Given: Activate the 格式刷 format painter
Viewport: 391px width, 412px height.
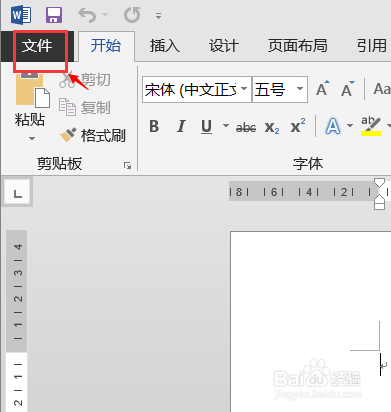Looking at the screenshot, I should pyautogui.click(x=93, y=135).
